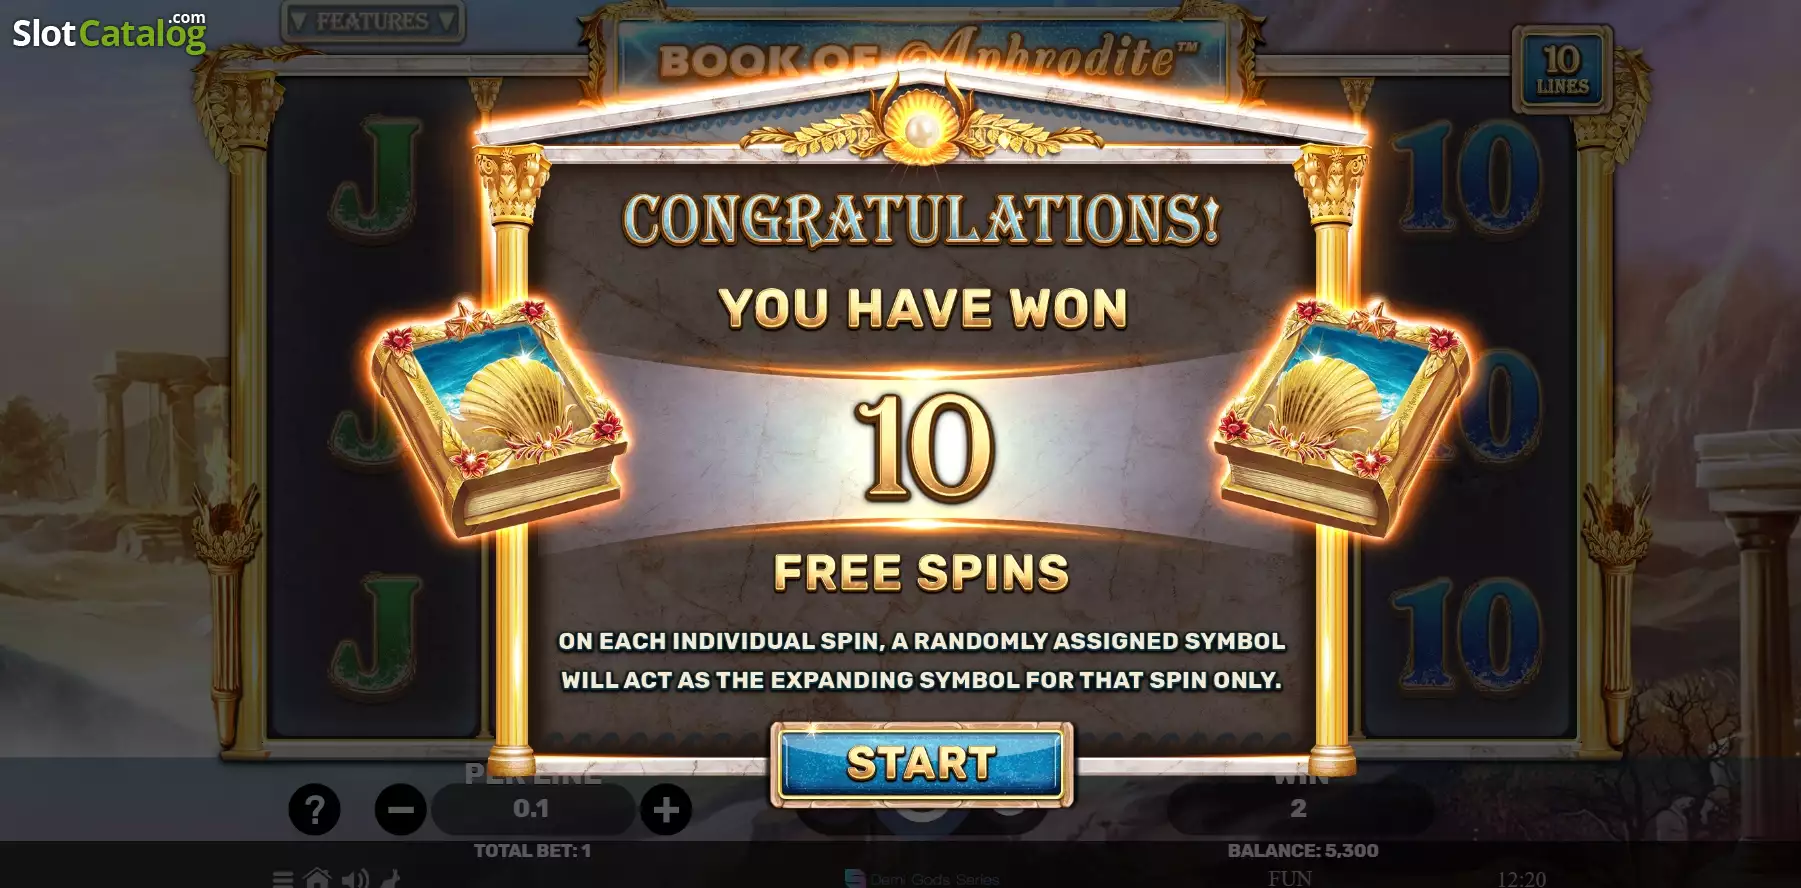Open the 10 Lines paylines badge
The height and width of the screenshot is (888, 1801).
(1562, 68)
